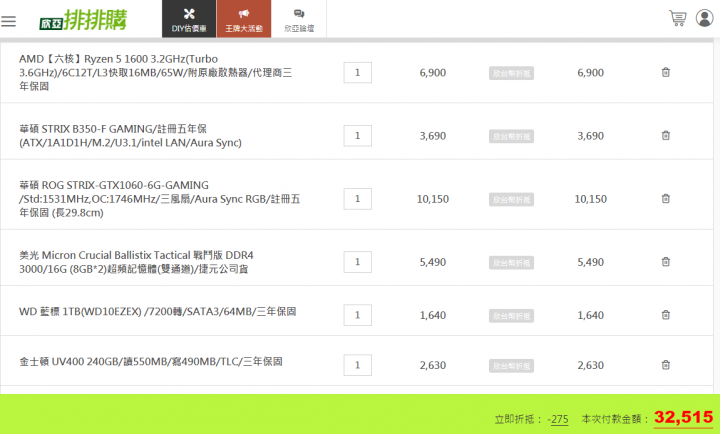
Task: Open the 王牌大活動 tab
Action: tap(244, 19)
